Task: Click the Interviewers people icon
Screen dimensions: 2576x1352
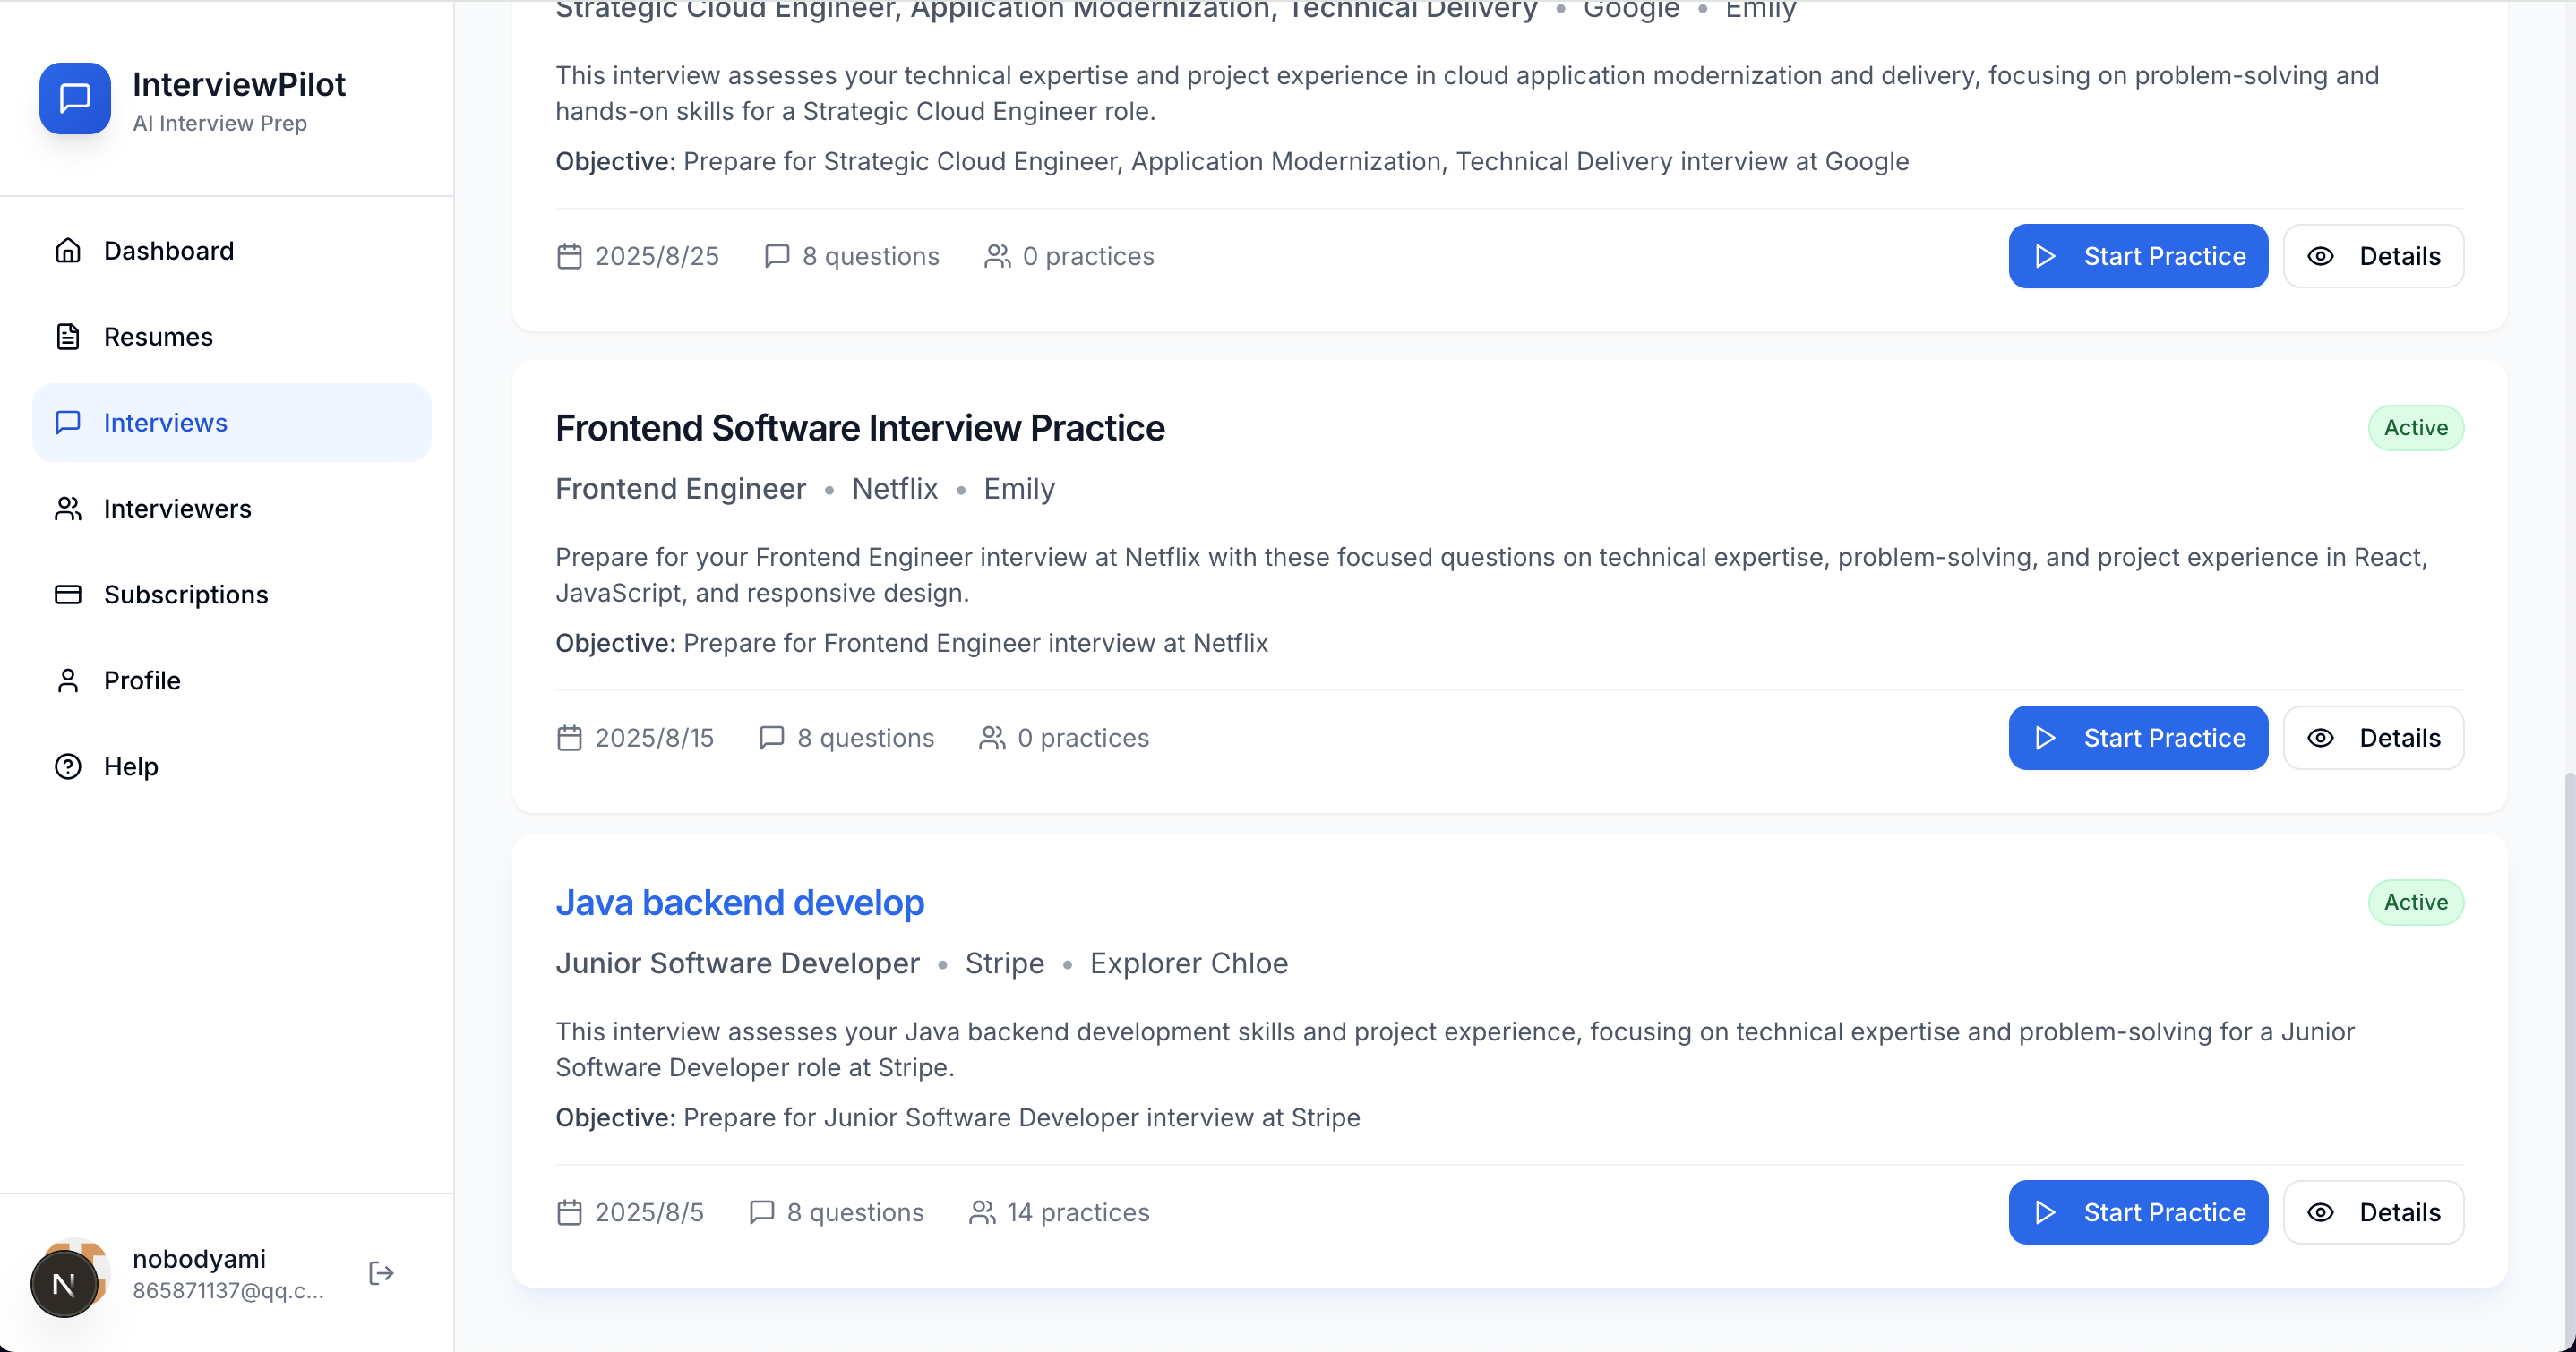Action: click(x=68, y=509)
